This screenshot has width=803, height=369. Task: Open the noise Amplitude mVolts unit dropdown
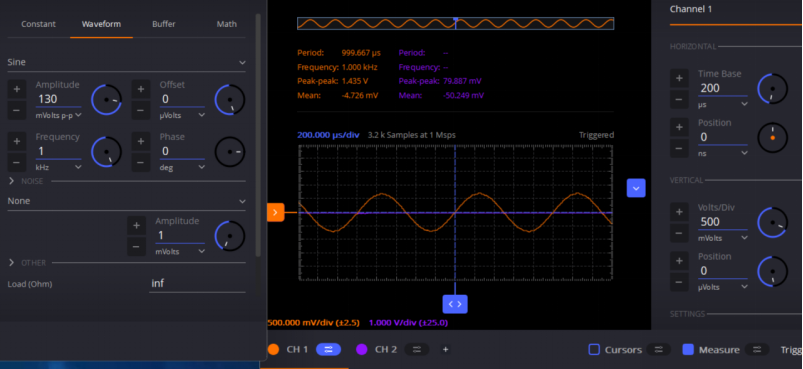[x=180, y=251]
